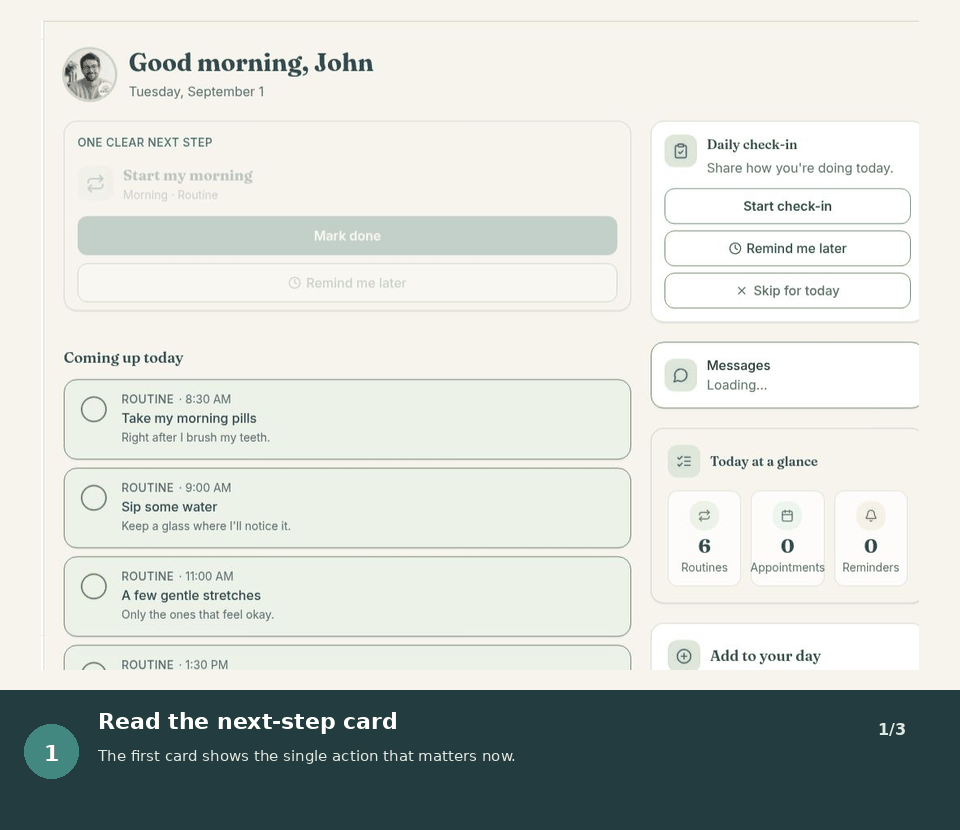Viewport: 960px width, 830px height.
Task: Open the 0 Reminders tile
Action: click(871, 539)
